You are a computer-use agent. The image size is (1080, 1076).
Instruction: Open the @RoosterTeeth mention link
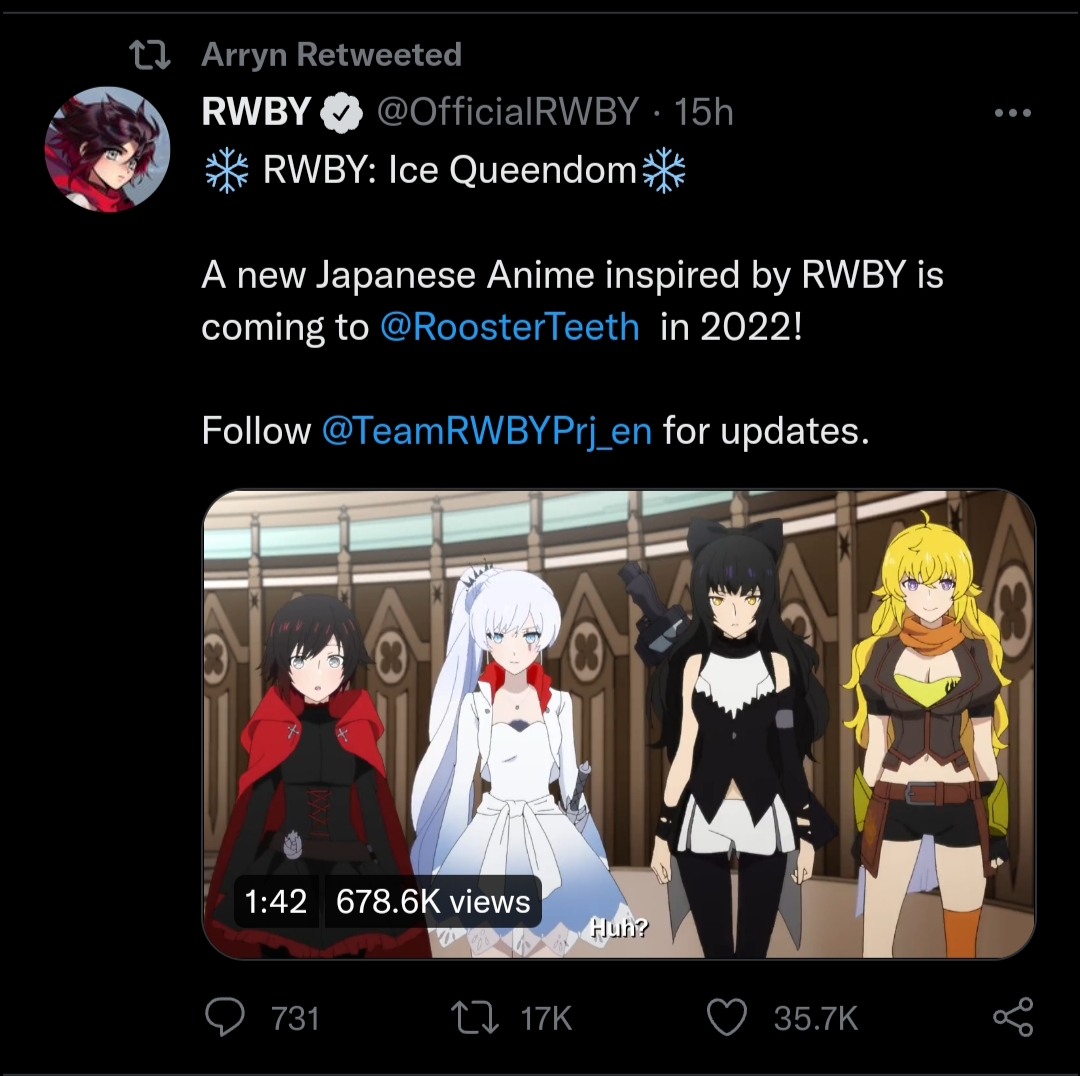(x=510, y=327)
